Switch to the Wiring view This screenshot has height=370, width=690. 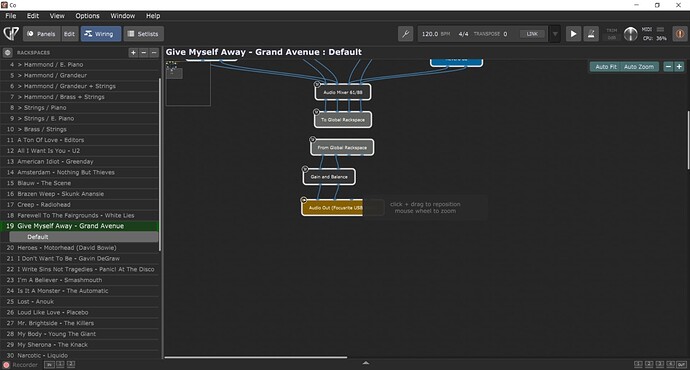pyautogui.click(x=101, y=34)
